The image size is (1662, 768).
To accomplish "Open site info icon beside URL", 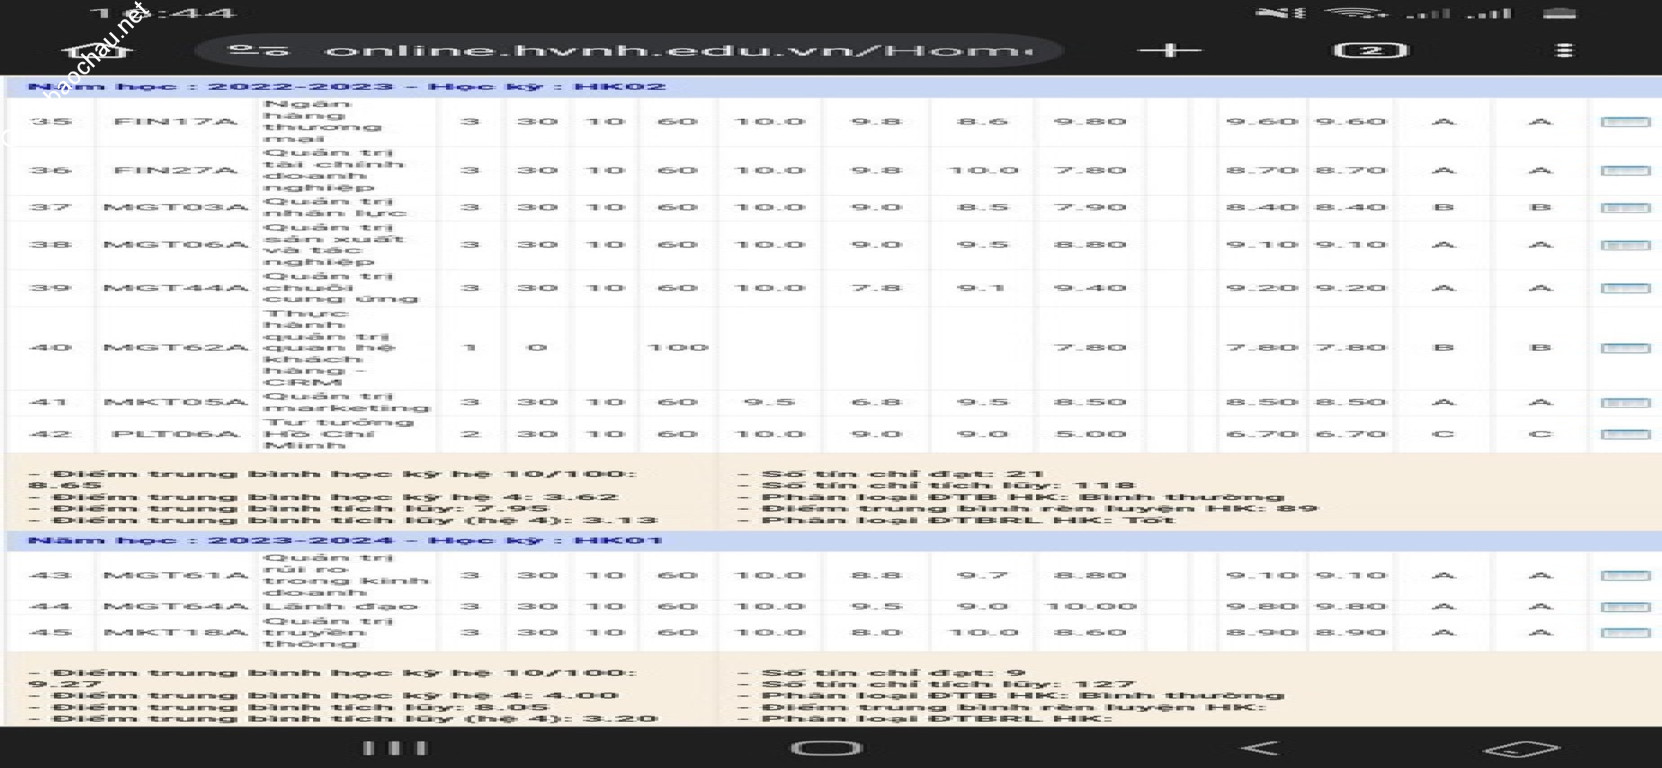I will pyautogui.click(x=258, y=50).
